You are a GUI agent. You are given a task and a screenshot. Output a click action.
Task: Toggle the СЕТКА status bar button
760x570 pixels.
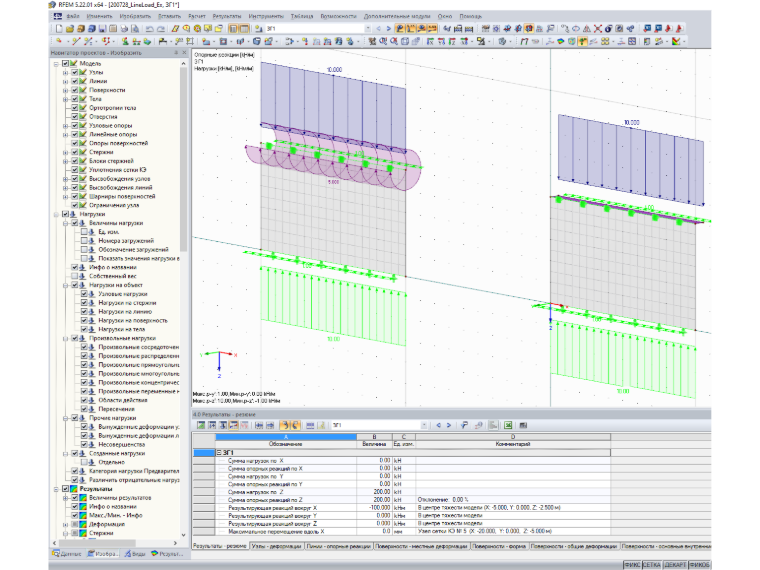coord(651,565)
